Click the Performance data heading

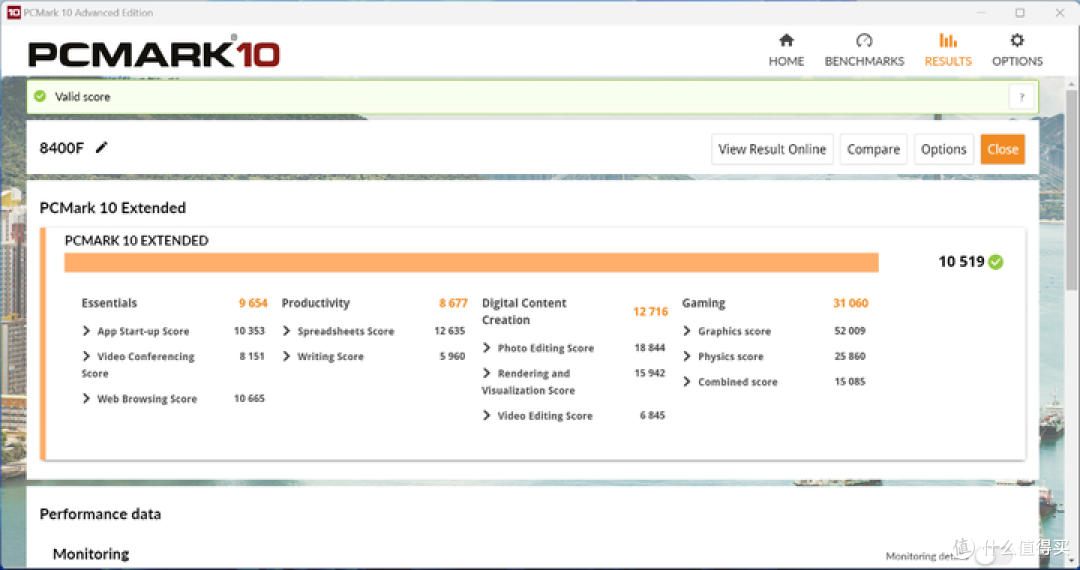click(100, 514)
